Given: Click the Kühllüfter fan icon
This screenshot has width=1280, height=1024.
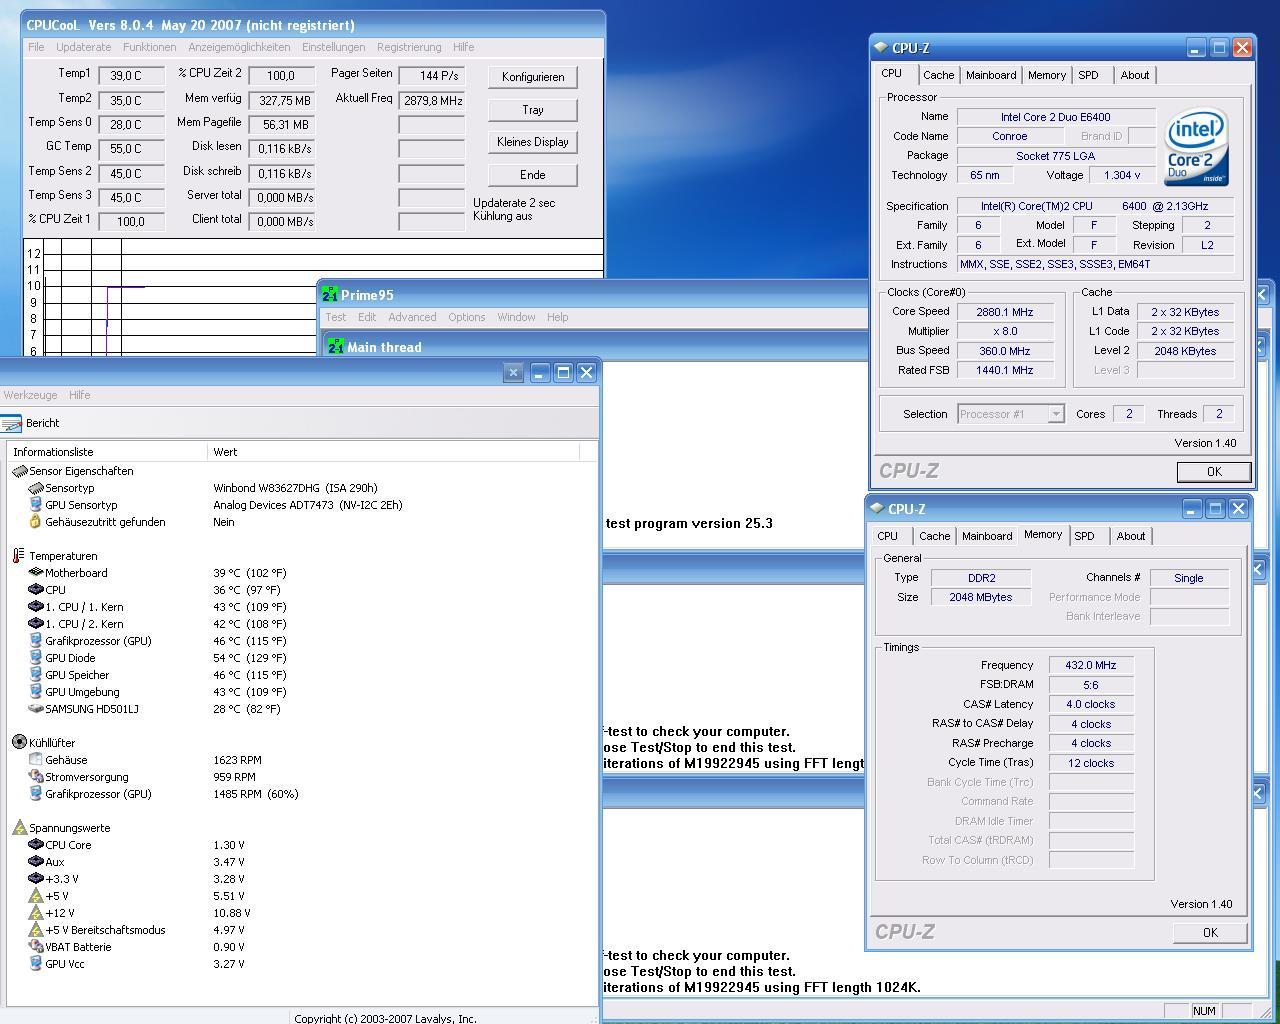Looking at the screenshot, I should click(20, 743).
